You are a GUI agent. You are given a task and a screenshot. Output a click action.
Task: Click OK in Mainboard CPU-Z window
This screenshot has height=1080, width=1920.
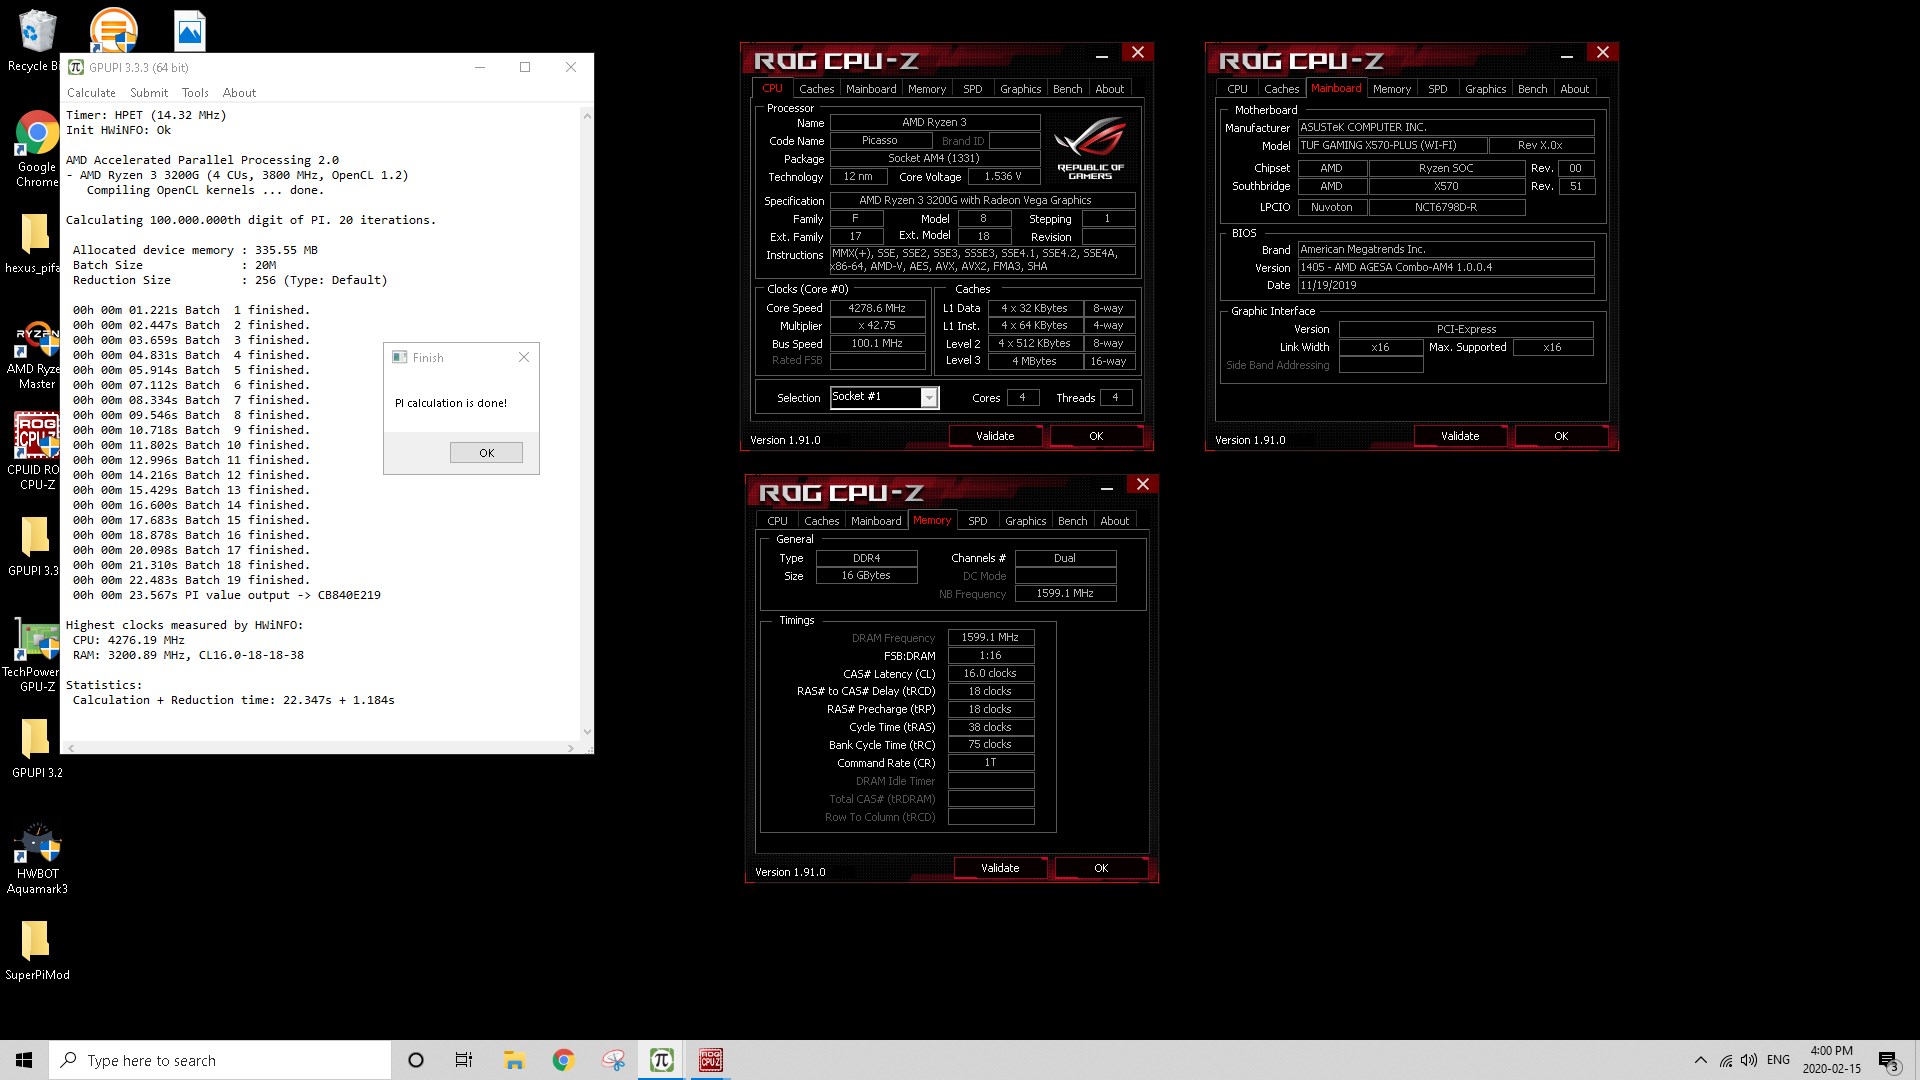click(x=1561, y=436)
